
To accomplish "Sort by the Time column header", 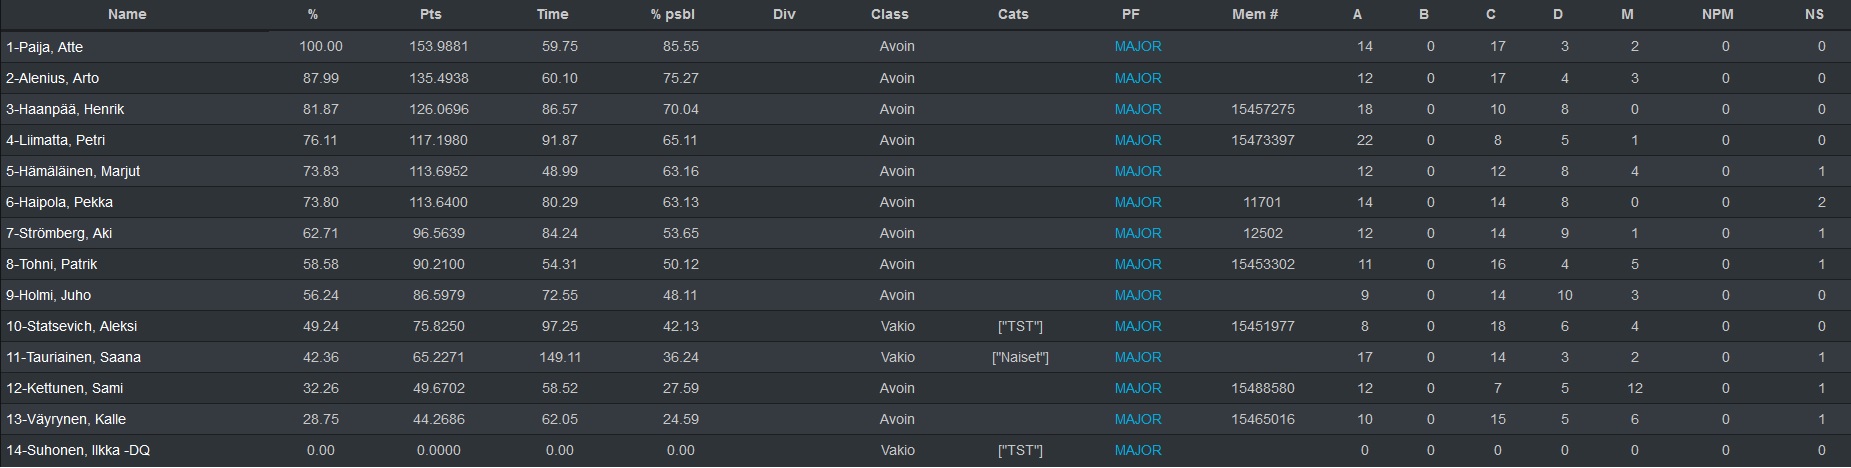I will 552,14.
